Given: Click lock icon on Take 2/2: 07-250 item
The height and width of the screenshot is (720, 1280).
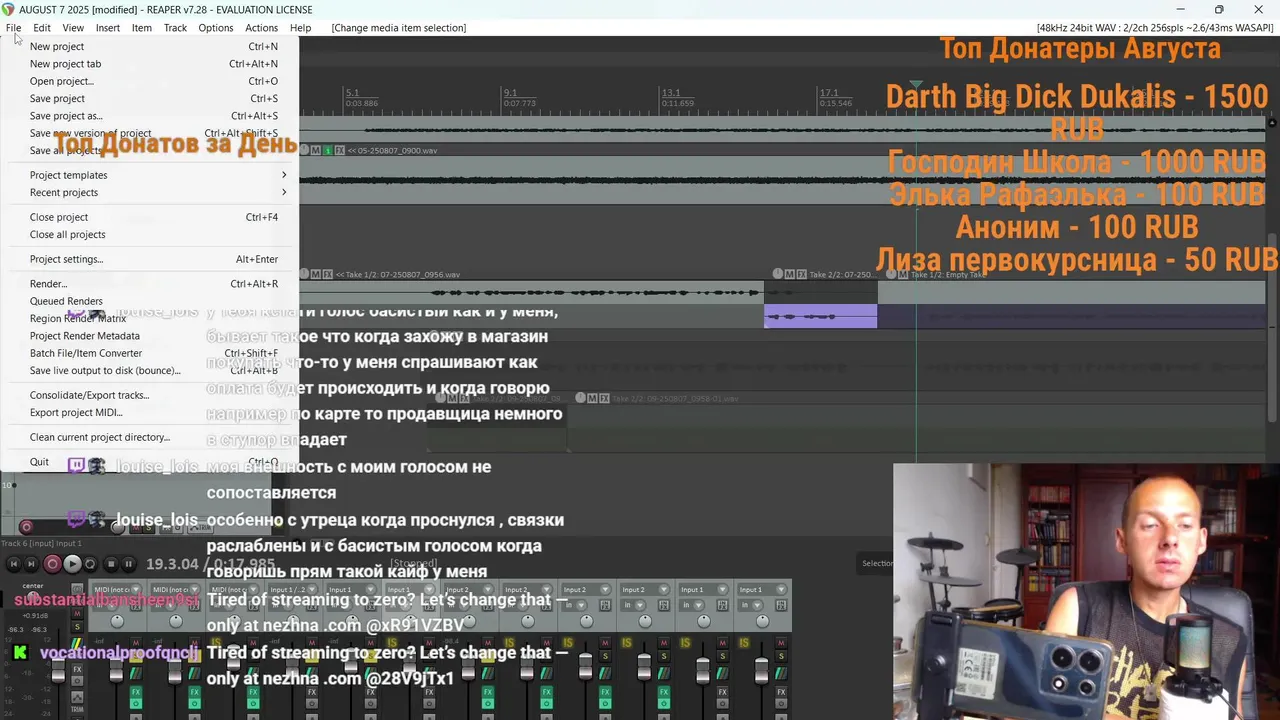Looking at the screenshot, I should pos(777,274).
